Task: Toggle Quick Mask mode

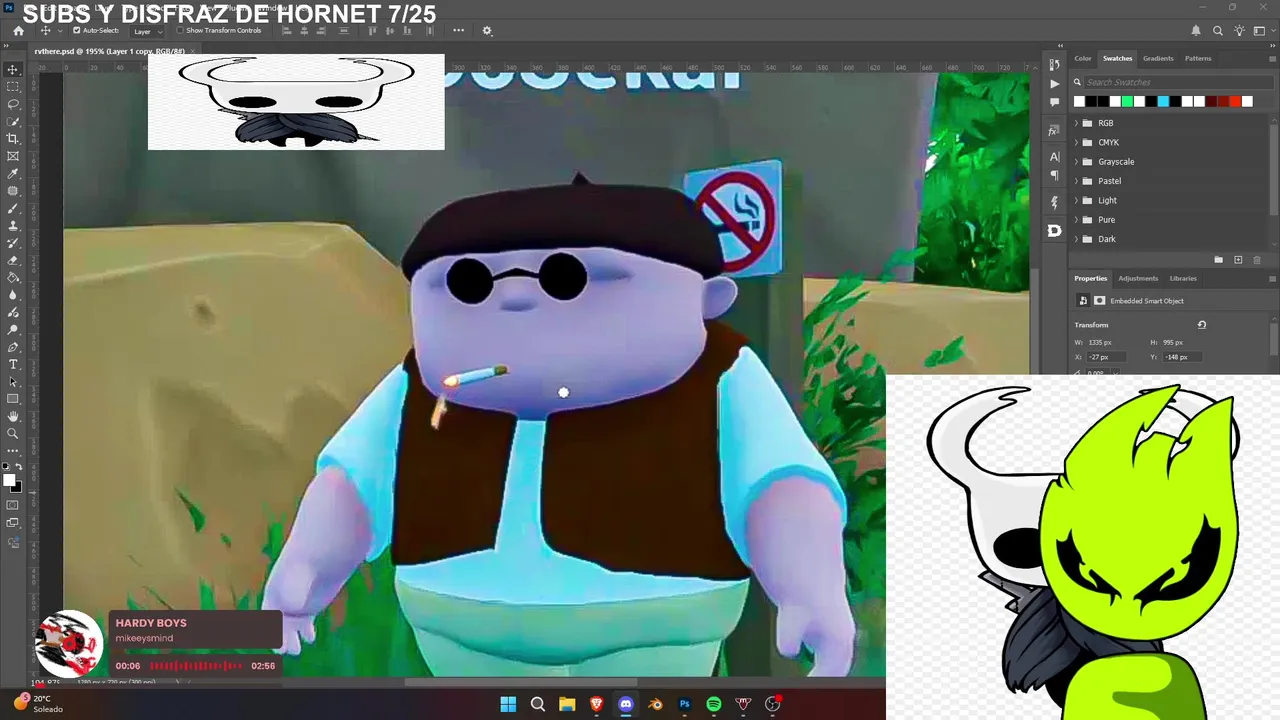Action: 13,504
